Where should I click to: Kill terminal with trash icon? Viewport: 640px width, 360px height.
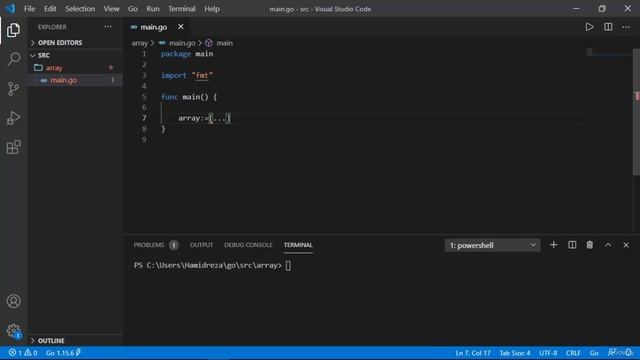(589, 245)
